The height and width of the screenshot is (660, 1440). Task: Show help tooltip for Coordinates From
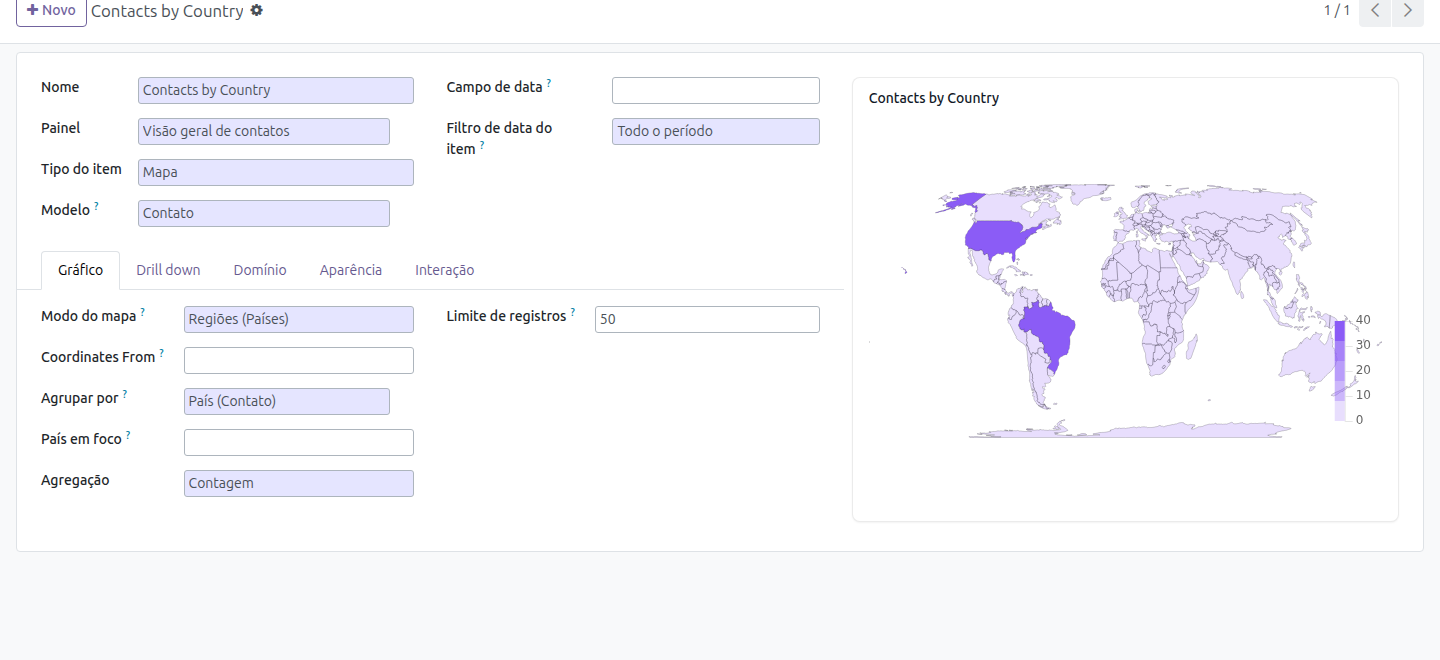click(162, 353)
